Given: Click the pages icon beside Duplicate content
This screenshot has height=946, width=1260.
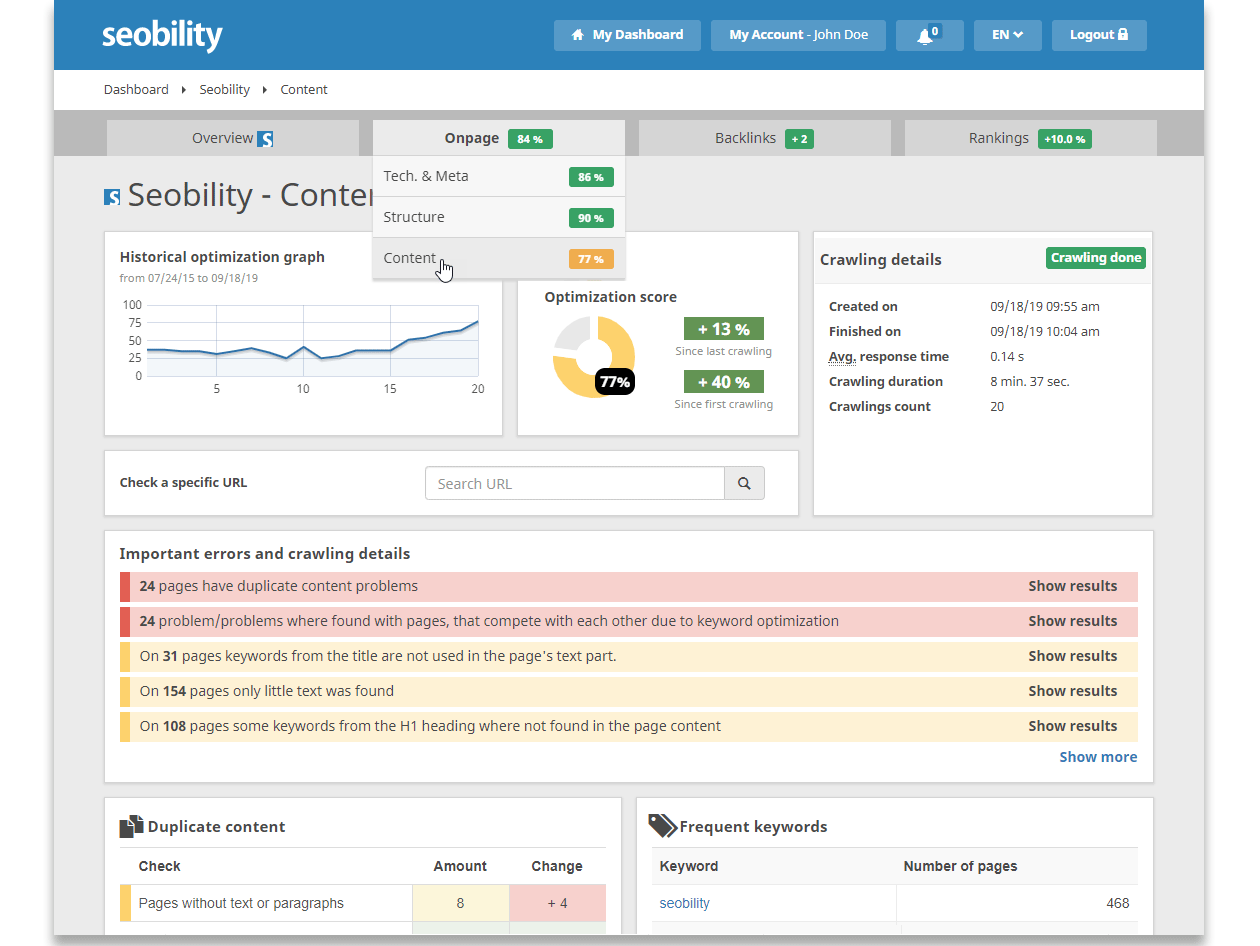Looking at the screenshot, I should point(131,825).
